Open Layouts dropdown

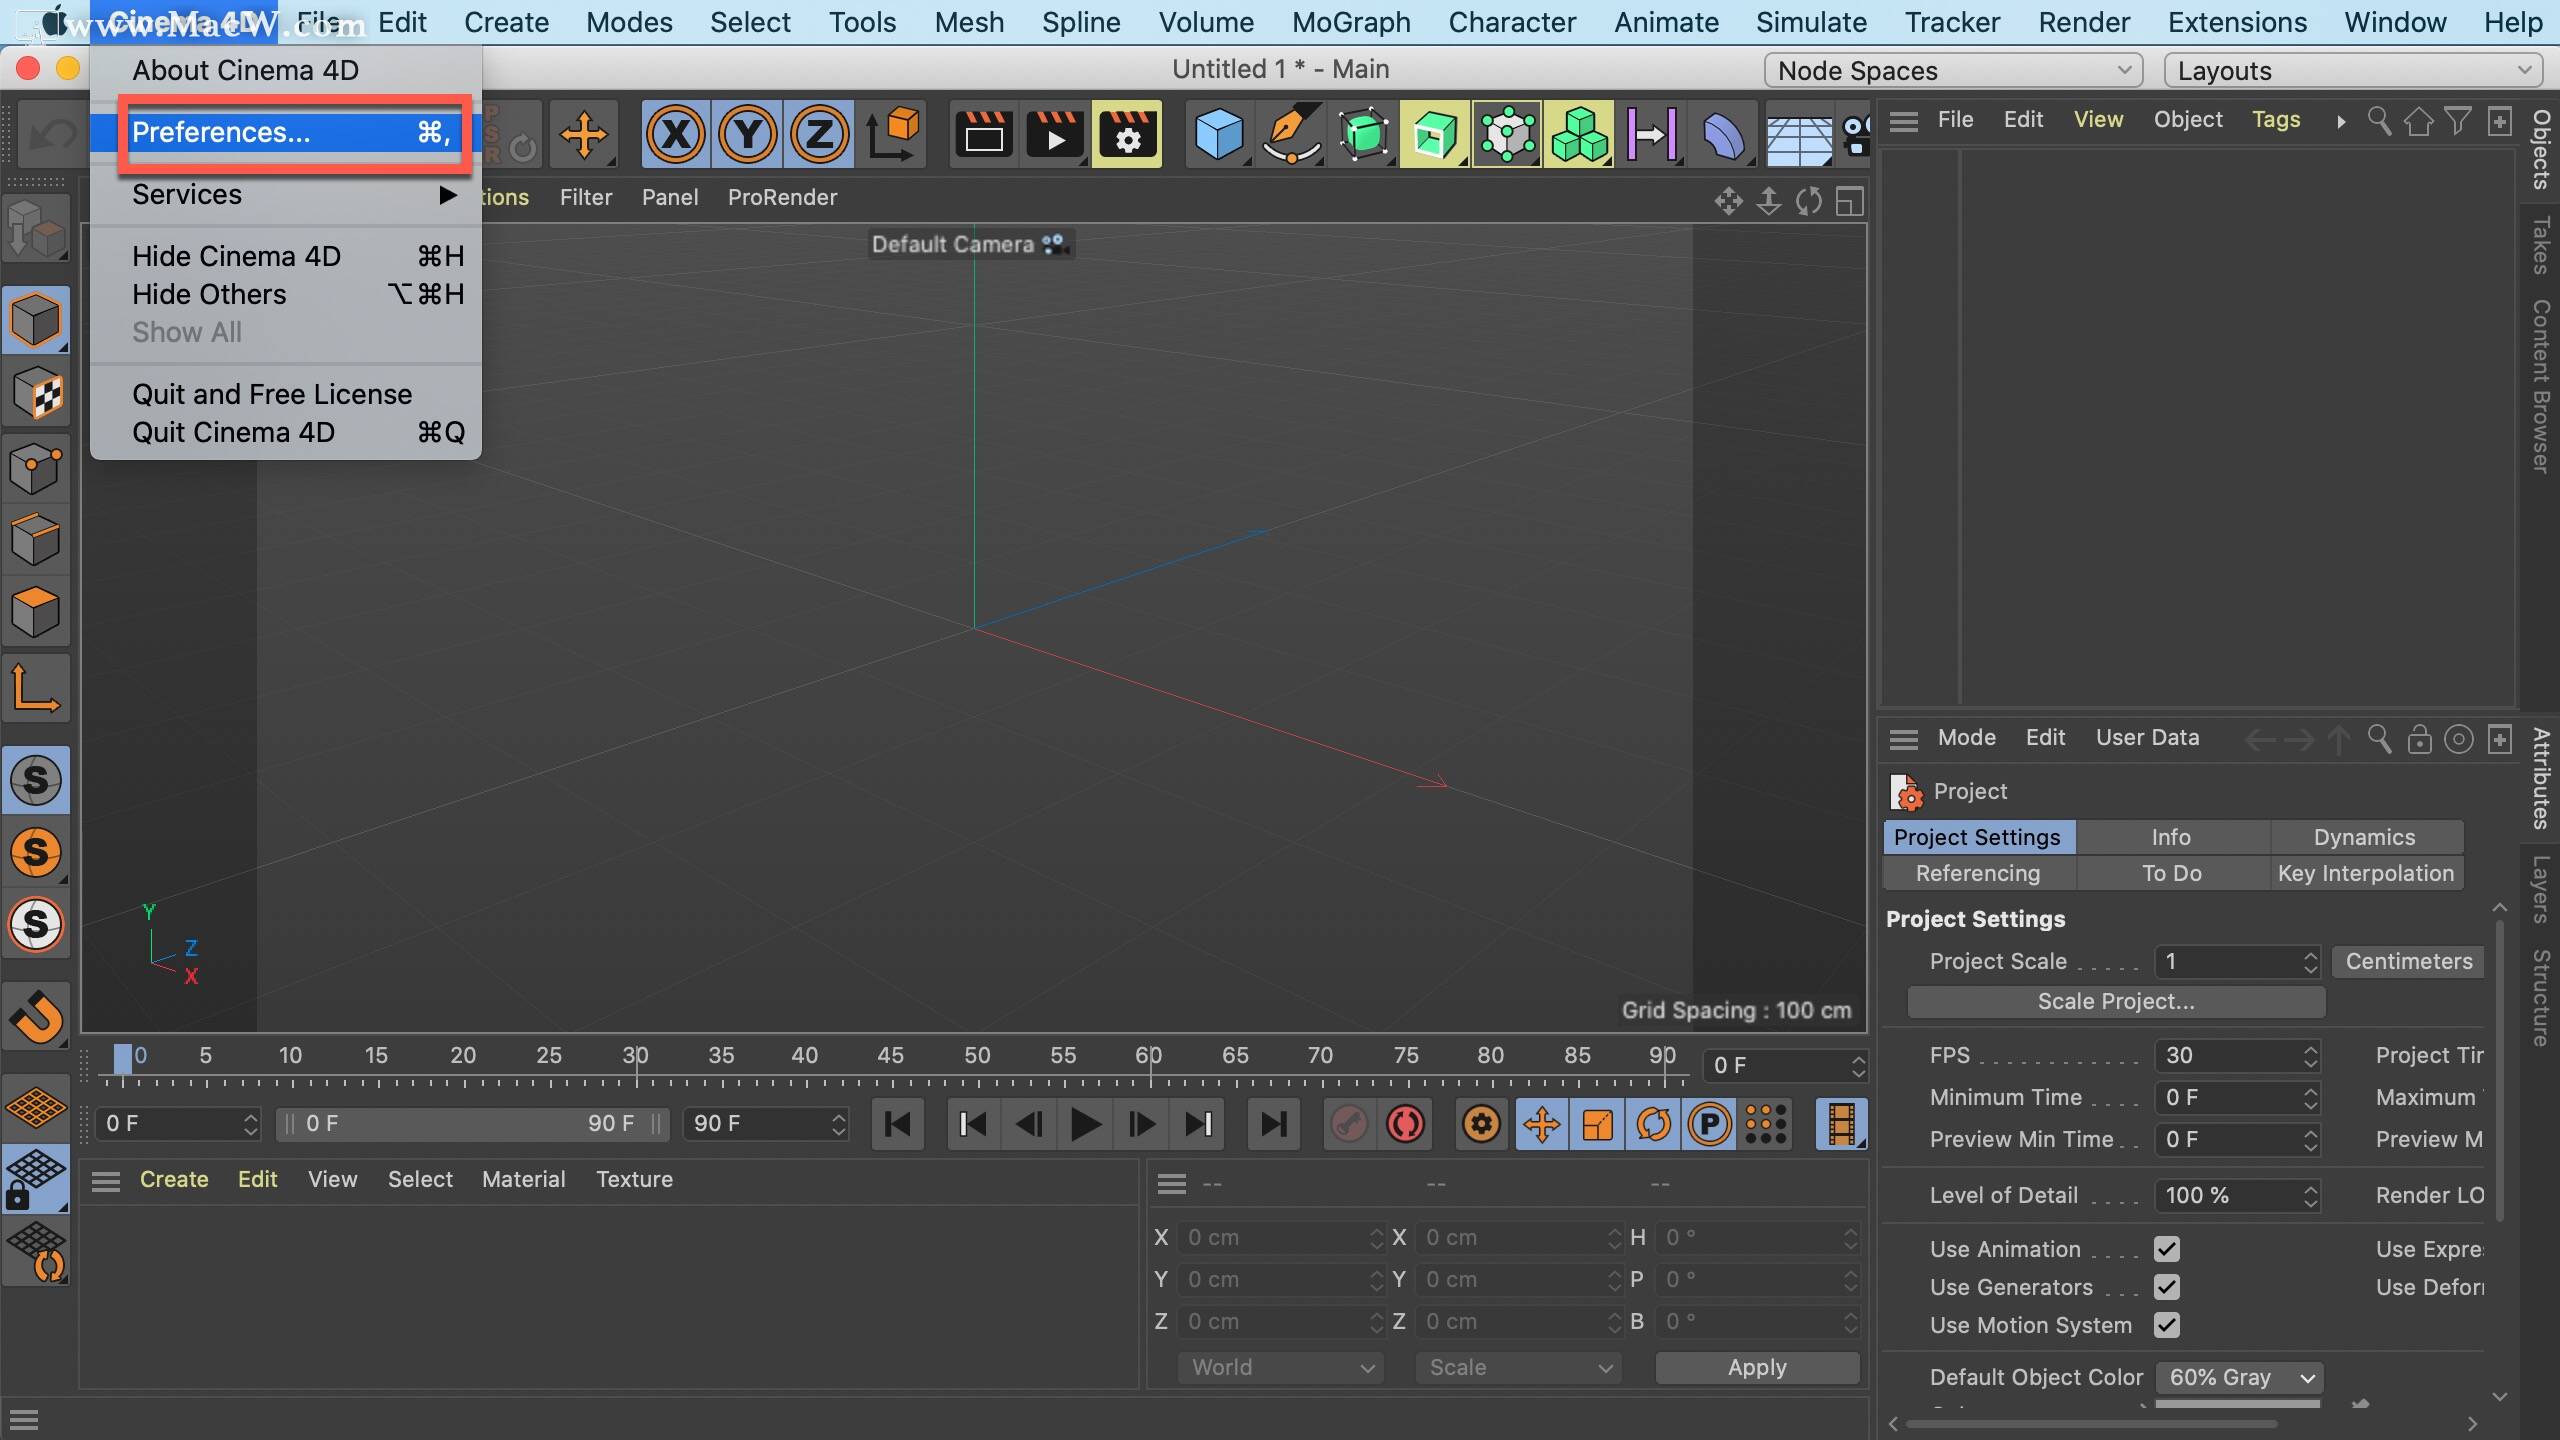pyautogui.click(x=2353, y=70)
